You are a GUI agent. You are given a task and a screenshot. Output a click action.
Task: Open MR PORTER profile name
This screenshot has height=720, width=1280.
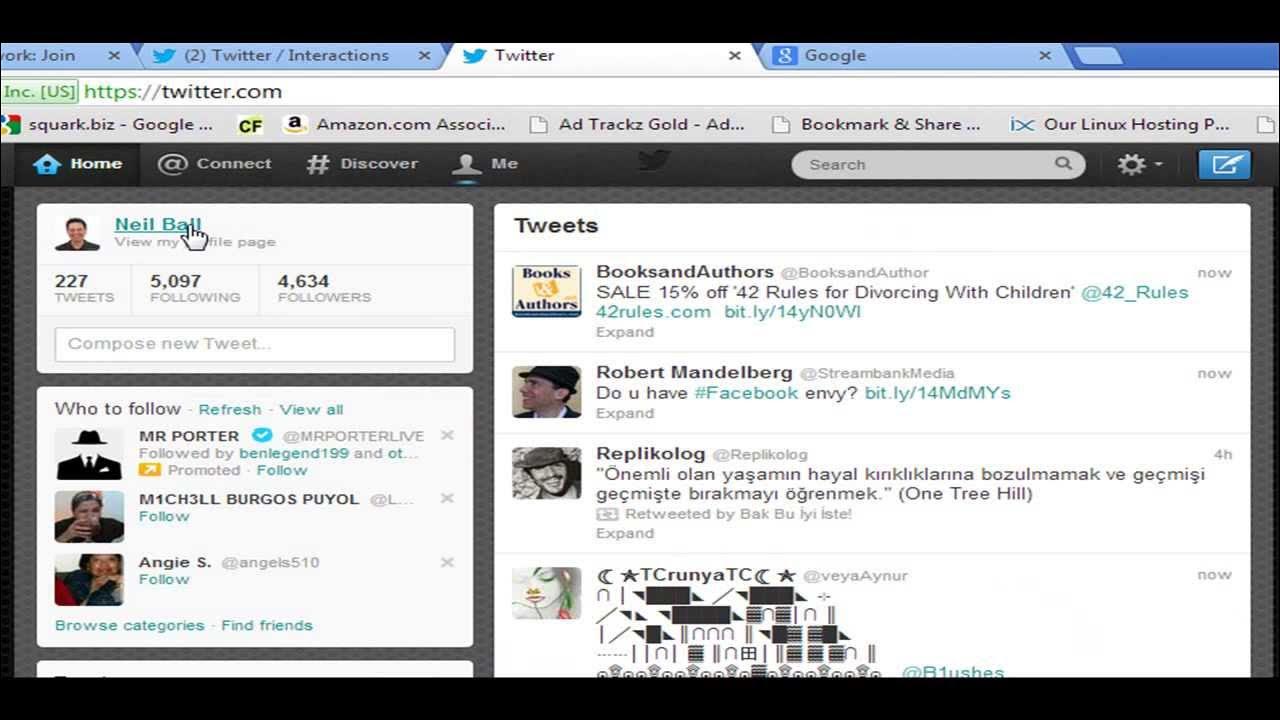click(x=189, y=436)
